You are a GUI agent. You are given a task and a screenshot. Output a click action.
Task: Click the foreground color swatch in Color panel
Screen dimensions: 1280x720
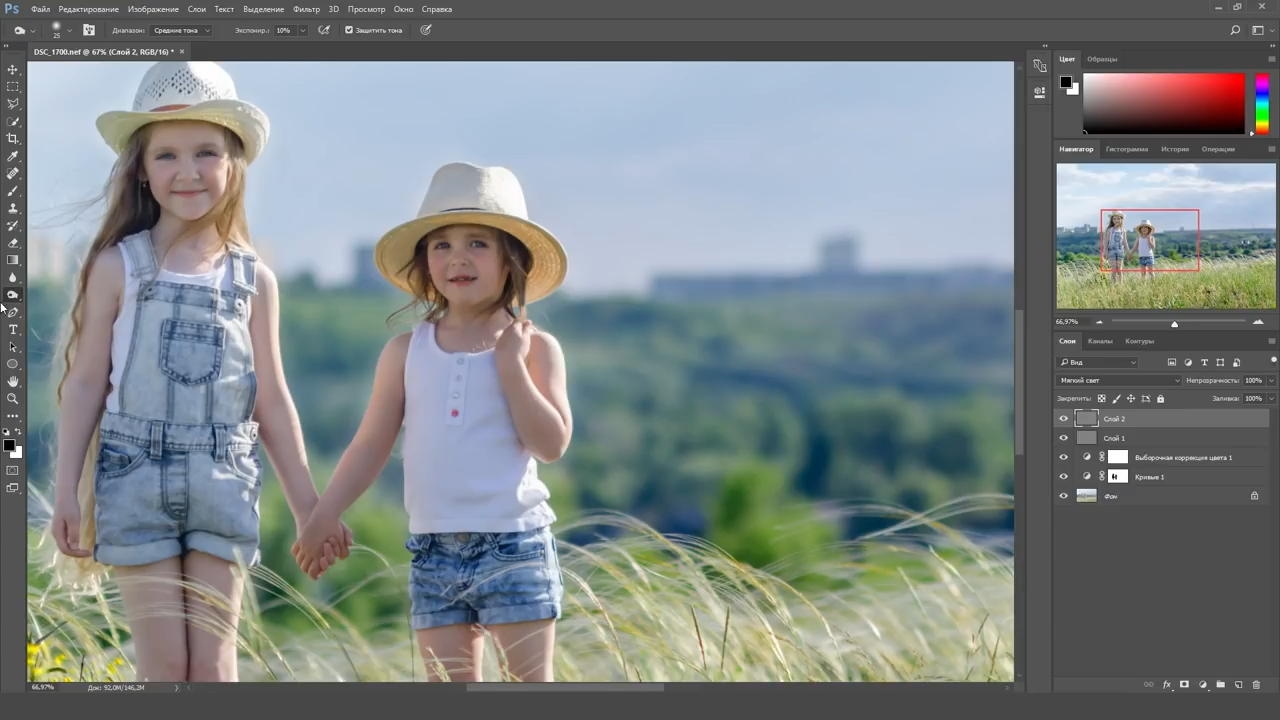click(1066, 82)
